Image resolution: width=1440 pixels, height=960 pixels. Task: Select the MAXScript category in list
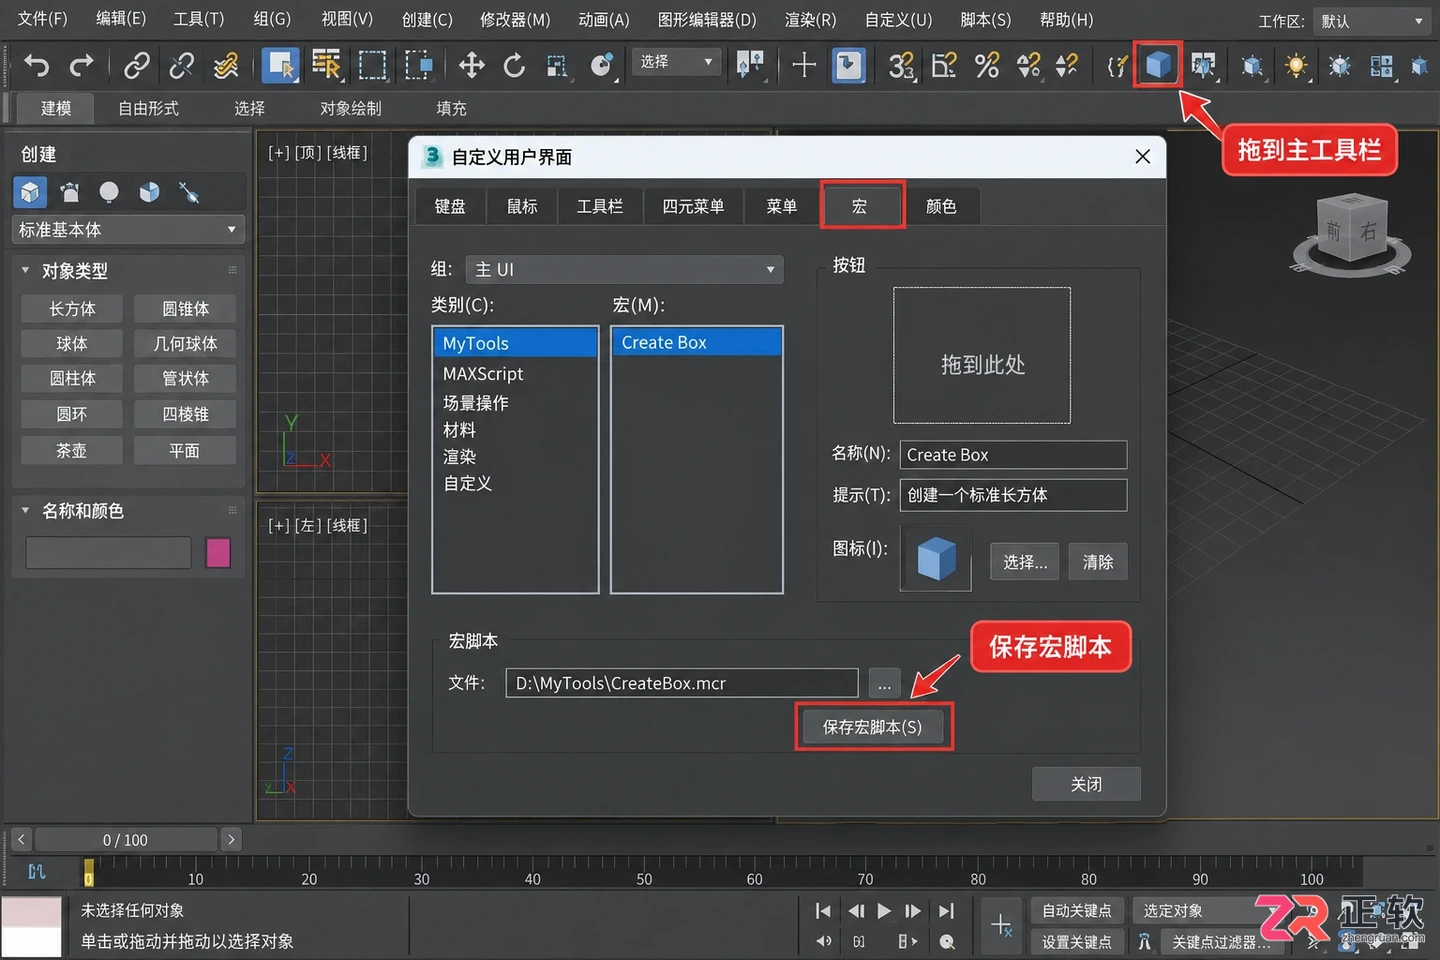[515, 374]
